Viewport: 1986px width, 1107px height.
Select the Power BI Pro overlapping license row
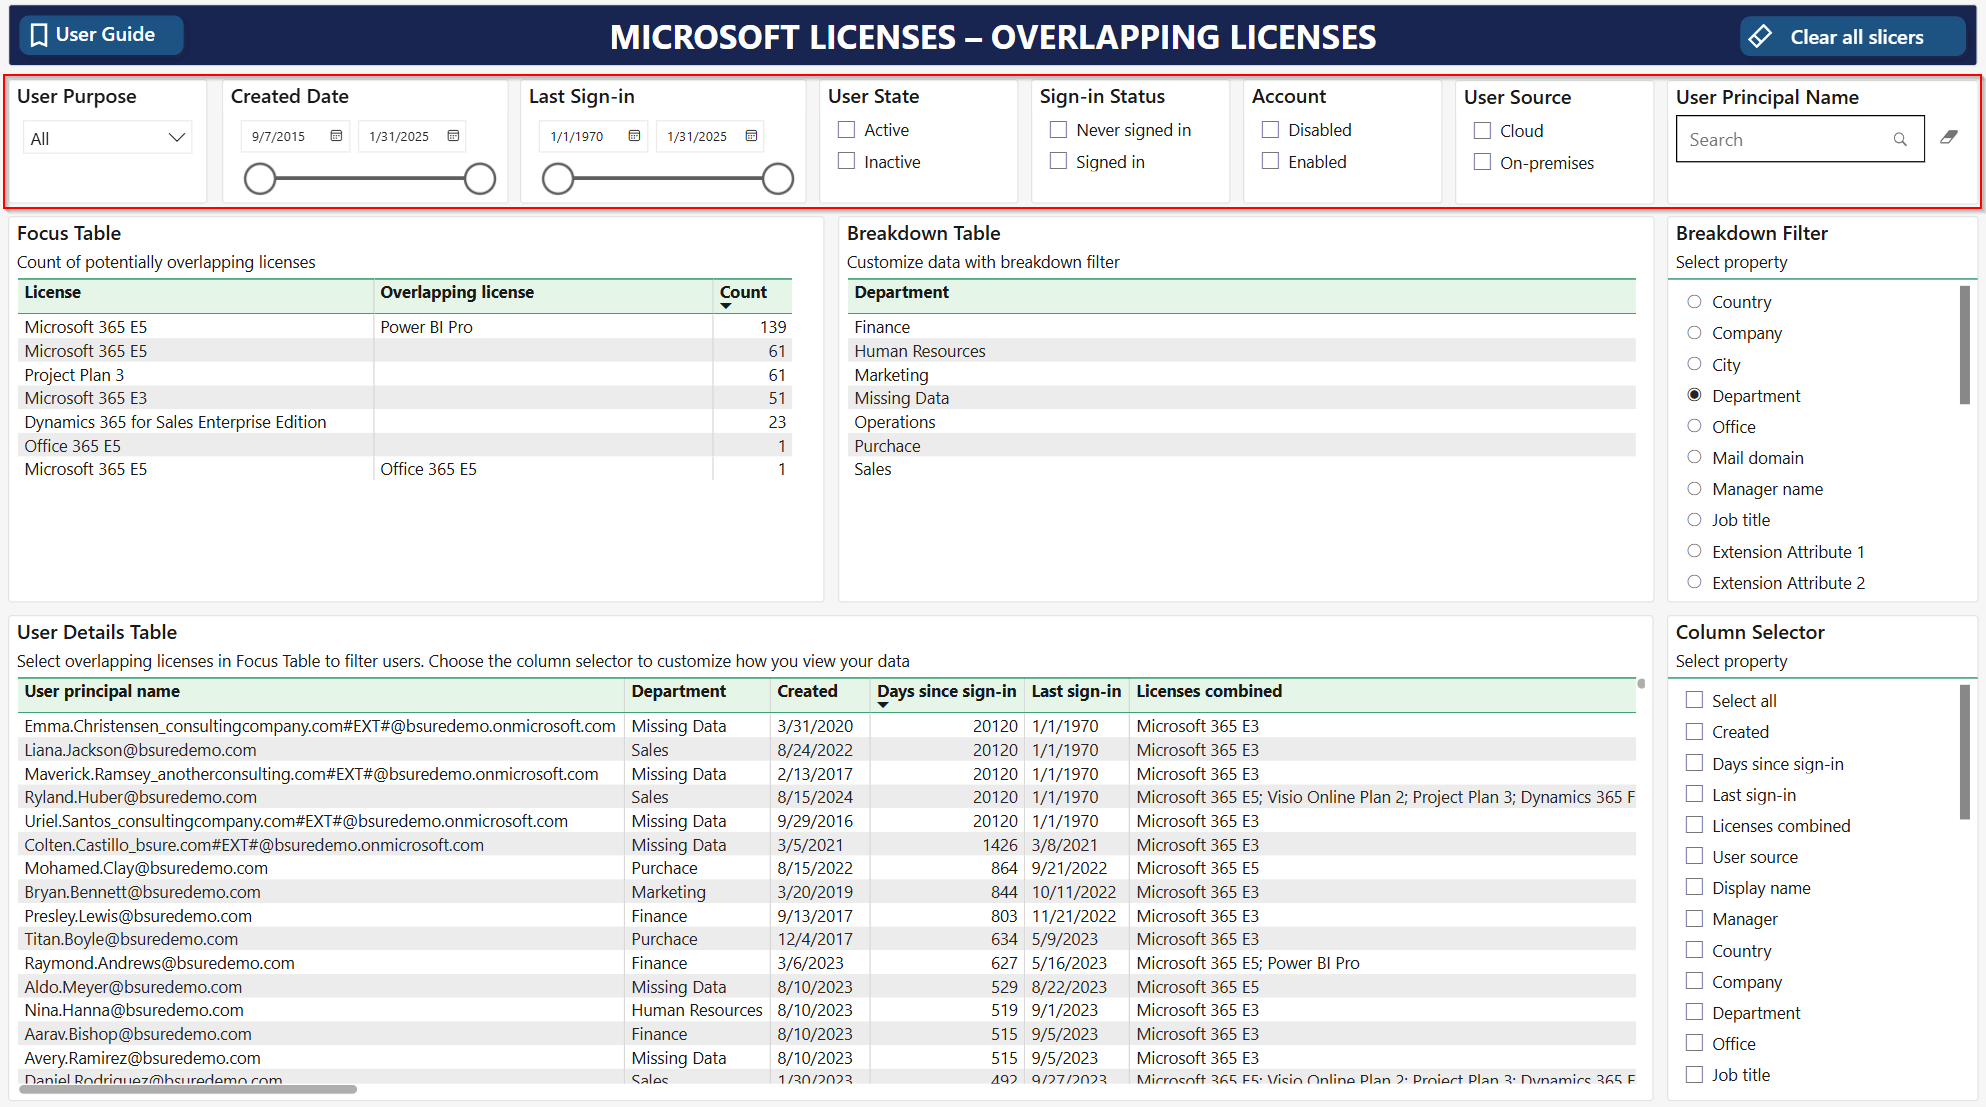click(x=427, y=327)
